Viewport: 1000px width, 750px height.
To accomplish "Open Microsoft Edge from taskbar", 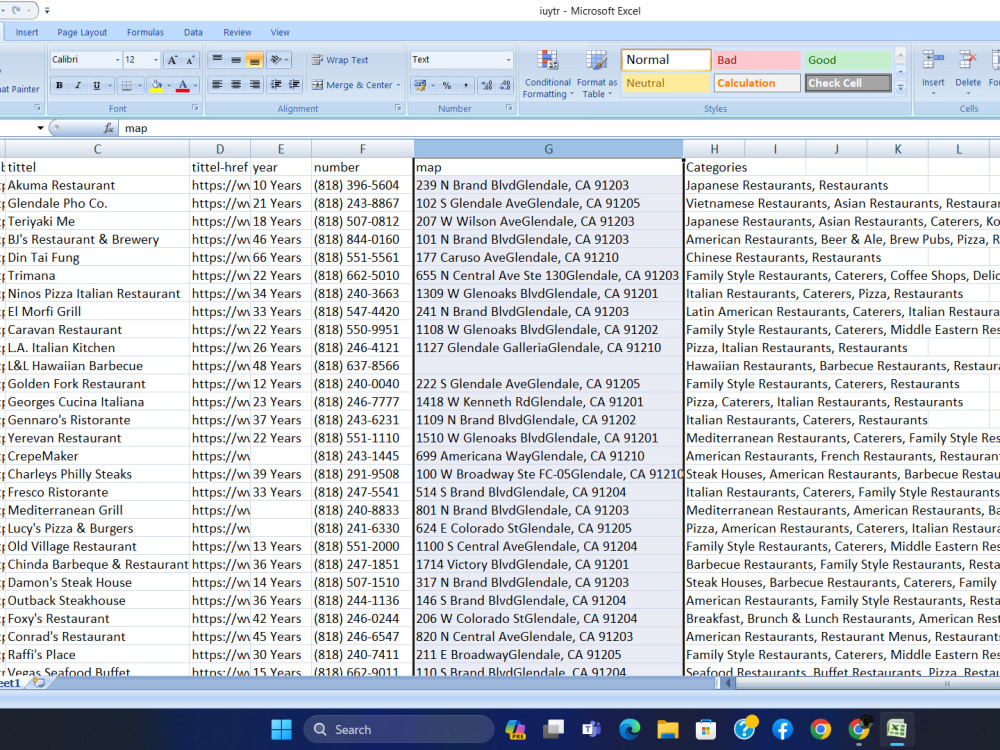I will pos(629,730).
